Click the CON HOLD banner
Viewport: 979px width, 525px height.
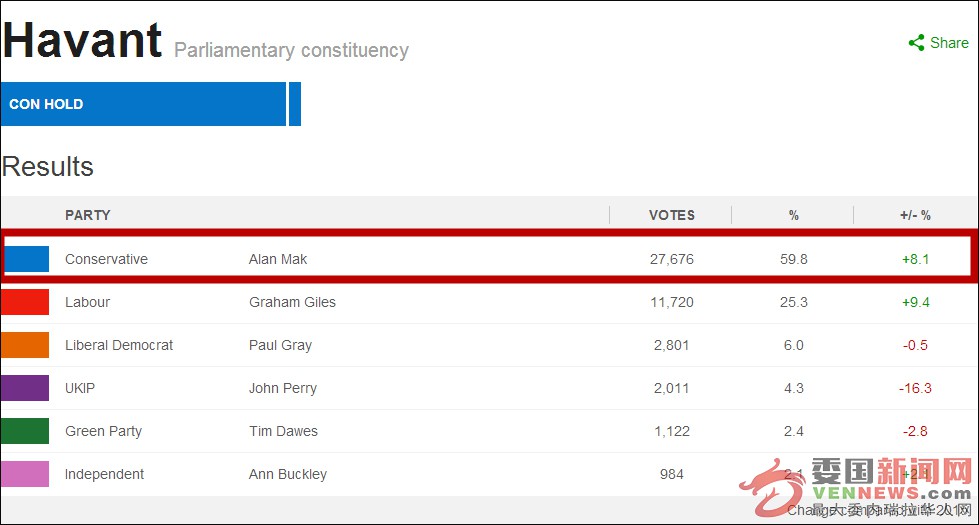(x=150, y=104)
